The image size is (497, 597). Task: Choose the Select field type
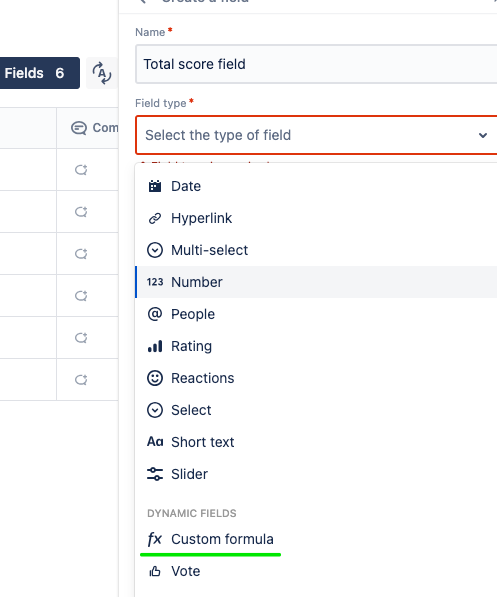[x=316, y=410]
